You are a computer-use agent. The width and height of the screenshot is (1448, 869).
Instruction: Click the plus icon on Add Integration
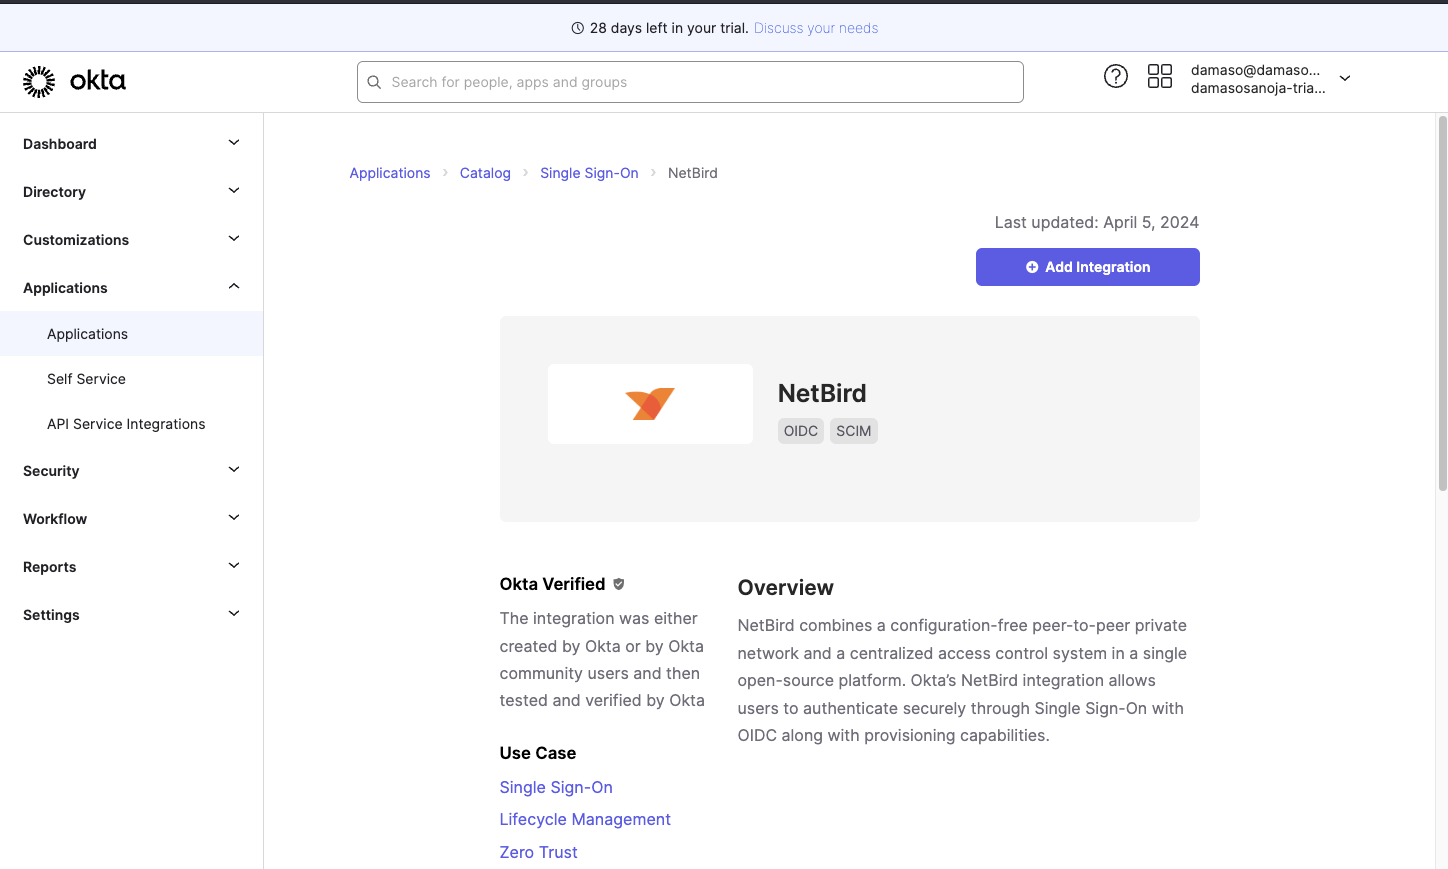click(x=1032, y=267)
